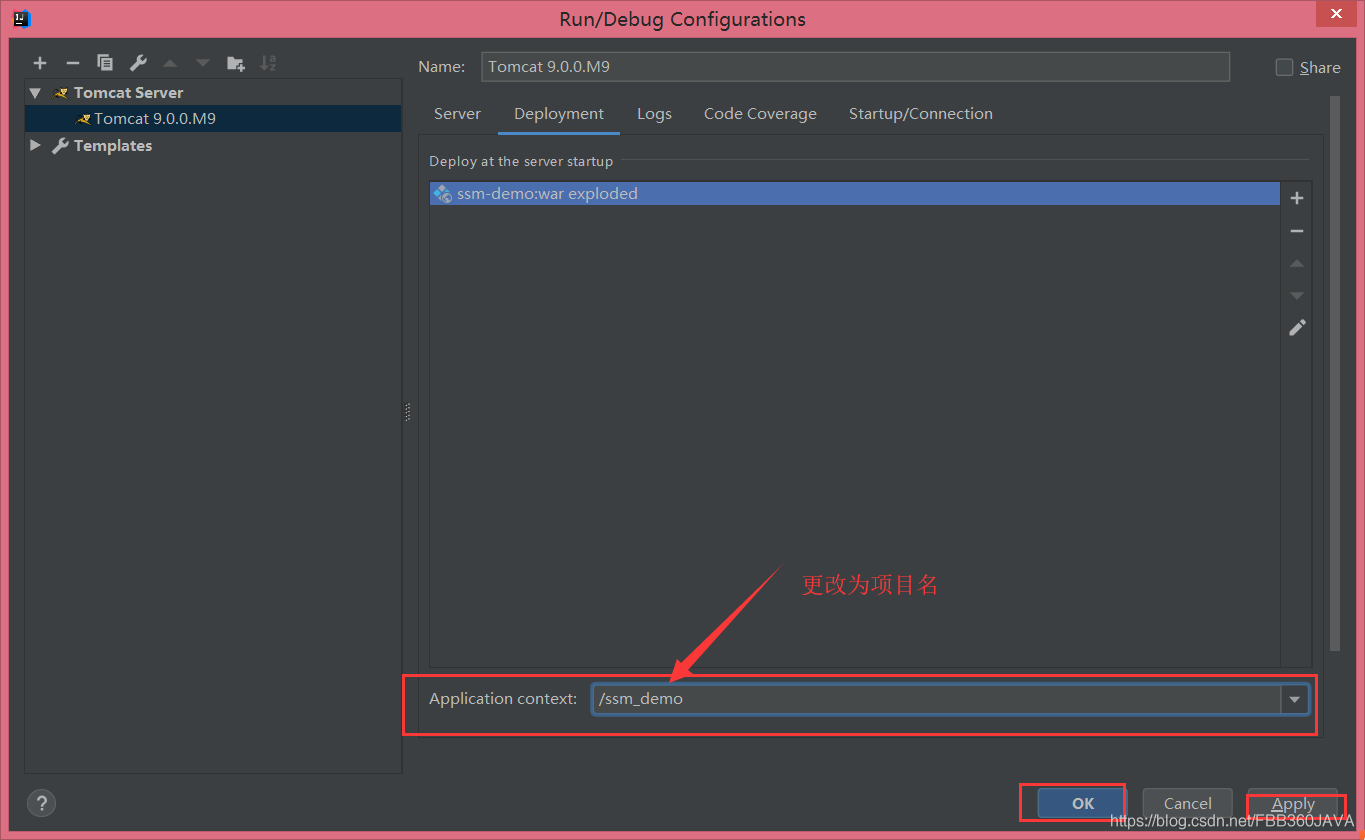
Task: Edit artifact with pencil icon
Action: pyautogui.click(x=1297, y=327)
